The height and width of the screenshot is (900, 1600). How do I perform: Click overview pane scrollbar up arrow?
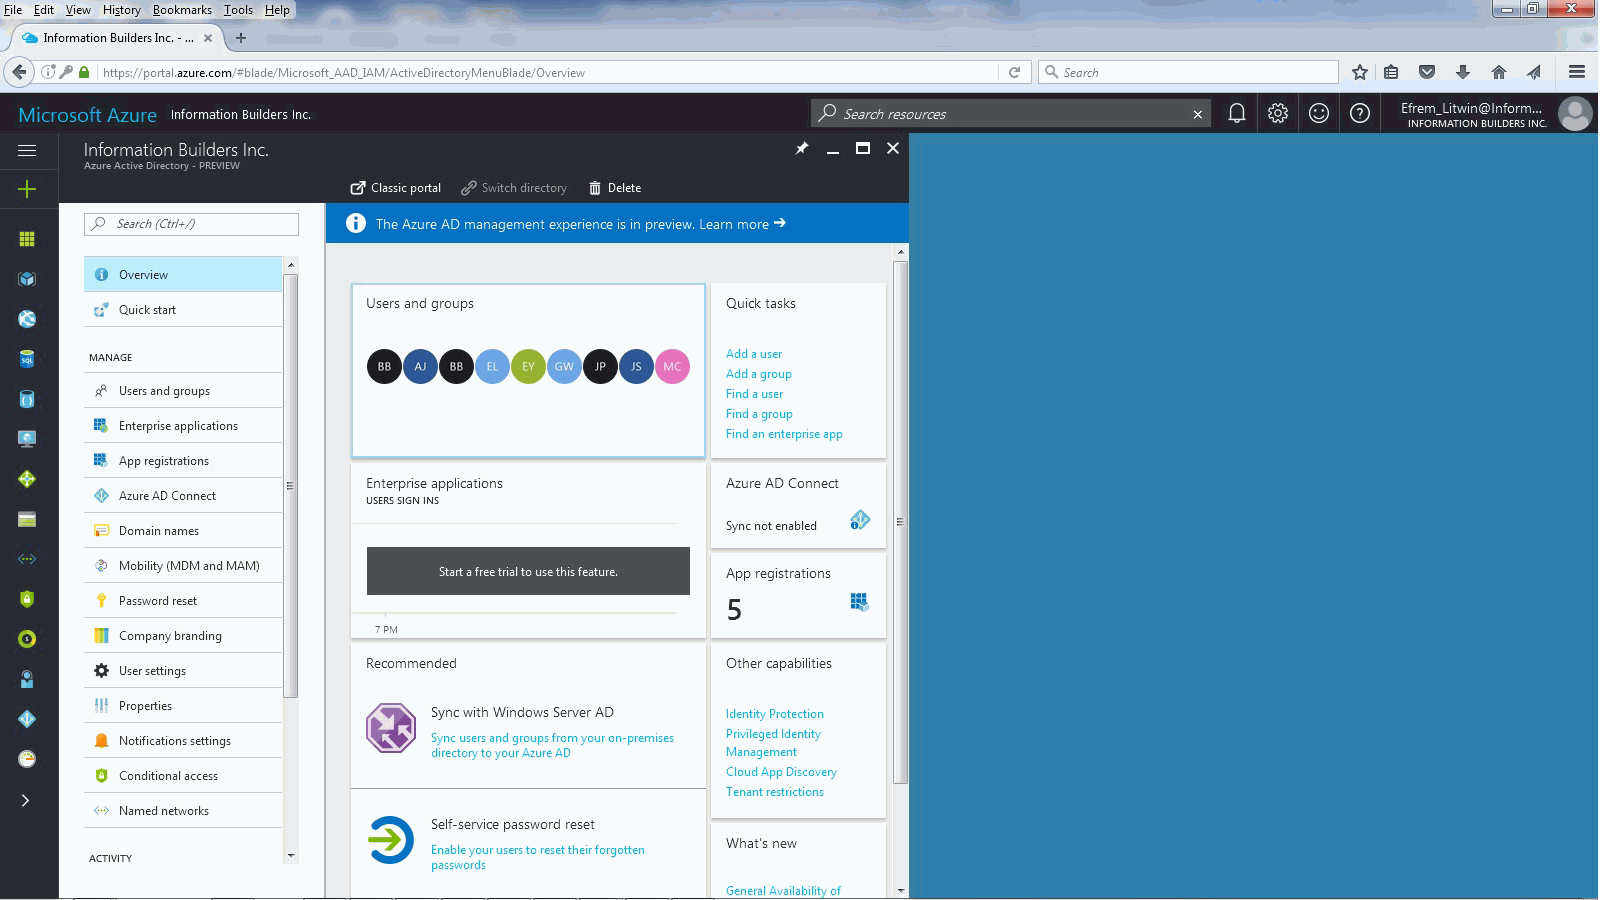901,252
